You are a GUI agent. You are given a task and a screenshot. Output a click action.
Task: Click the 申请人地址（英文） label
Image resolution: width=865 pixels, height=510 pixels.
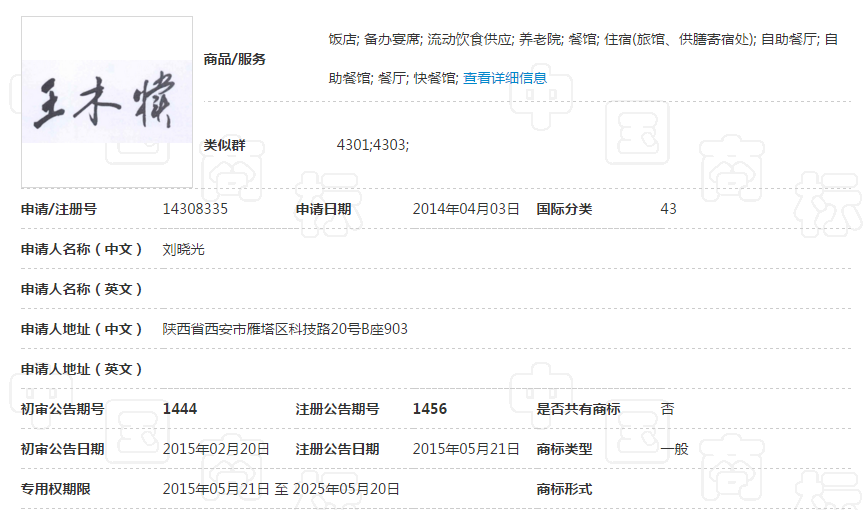(x=82, y=369)
